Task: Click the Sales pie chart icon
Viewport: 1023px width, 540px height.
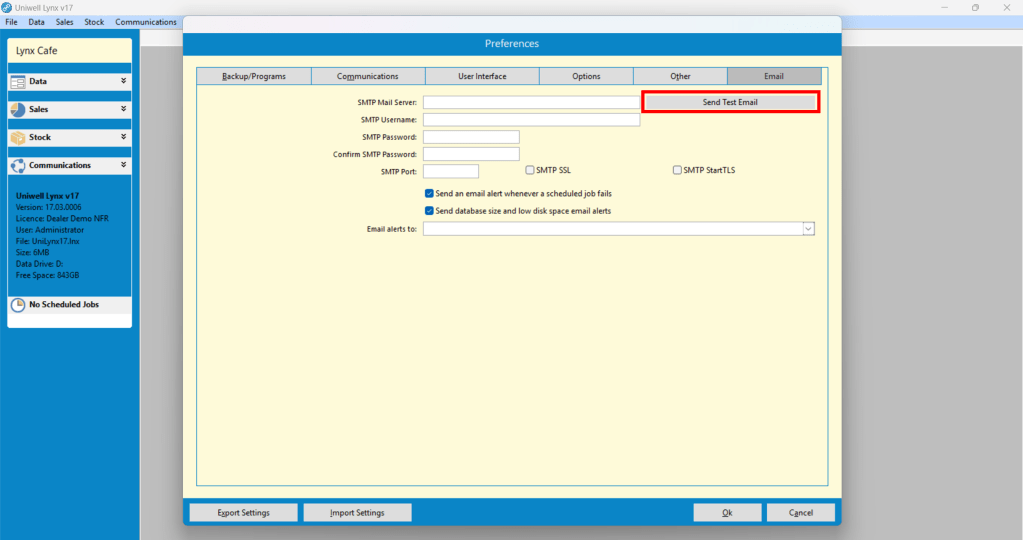Action: click(x=18, y=110)
